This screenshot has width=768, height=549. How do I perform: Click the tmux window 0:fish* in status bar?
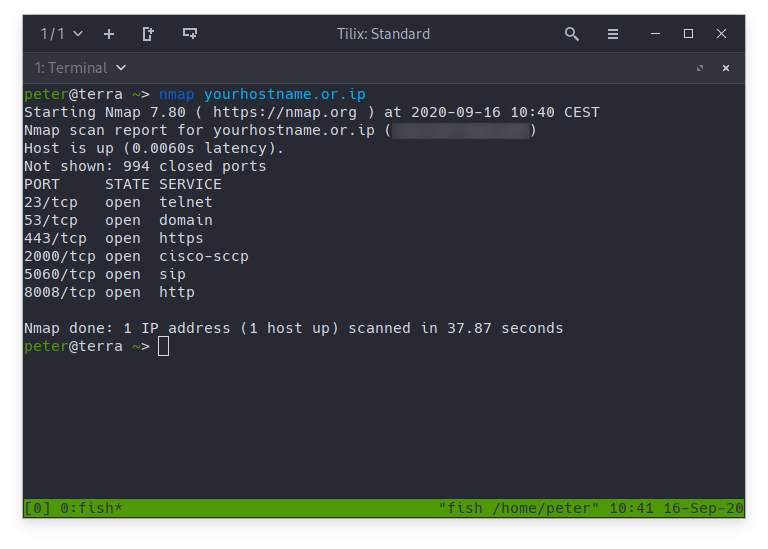[91, 508]
